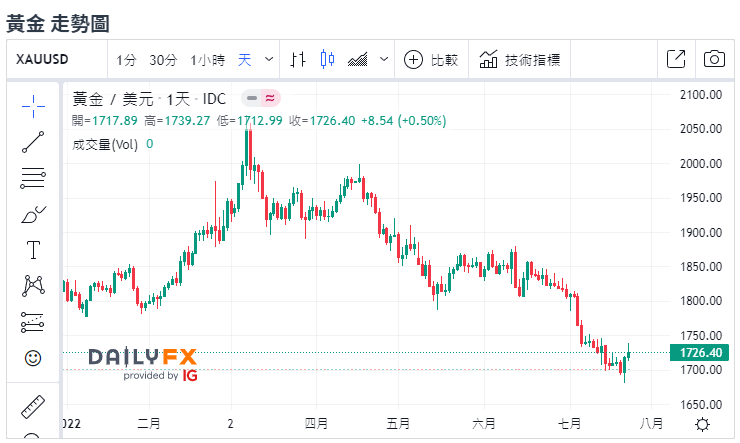Open the long position forecast tool
Image resolution: width=740 pixels, height=443 pixels.
(x=33, y=322)
